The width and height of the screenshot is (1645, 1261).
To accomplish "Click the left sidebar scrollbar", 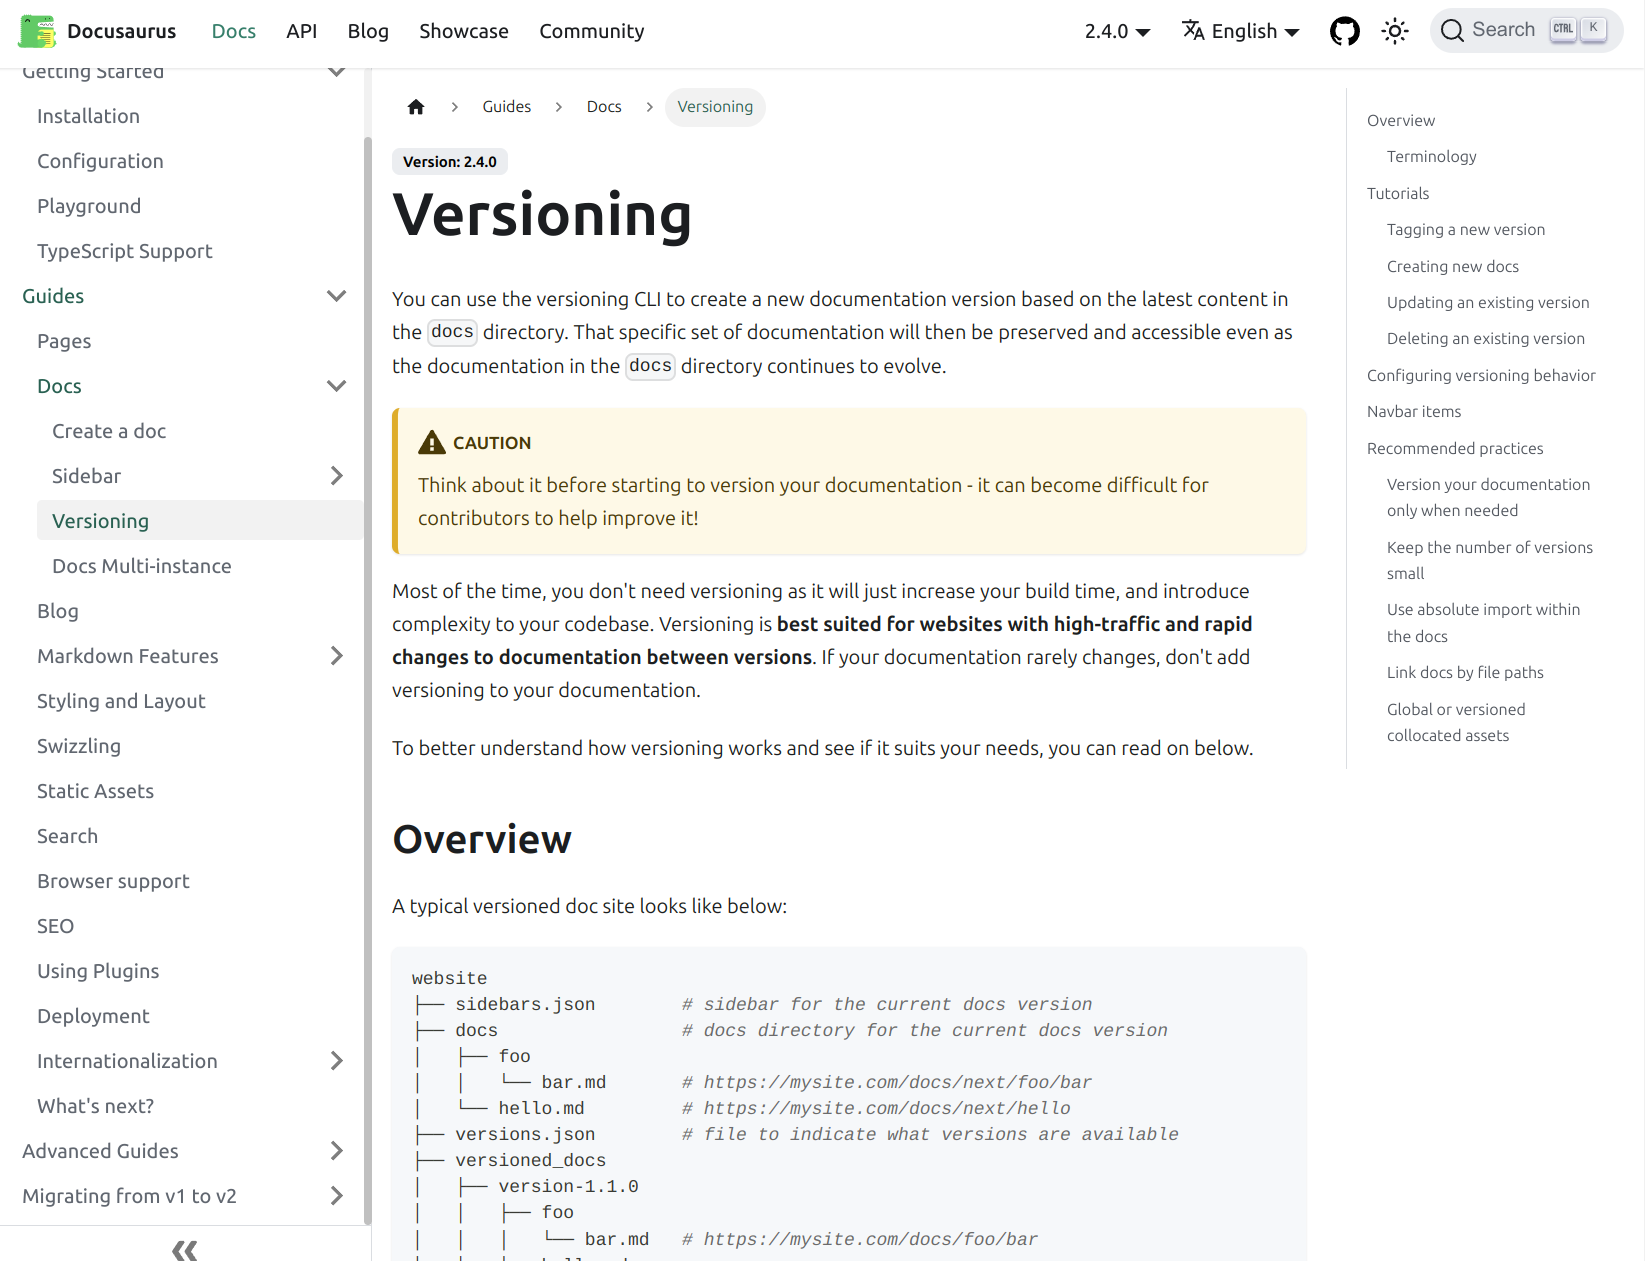I will tap(367, 680).
